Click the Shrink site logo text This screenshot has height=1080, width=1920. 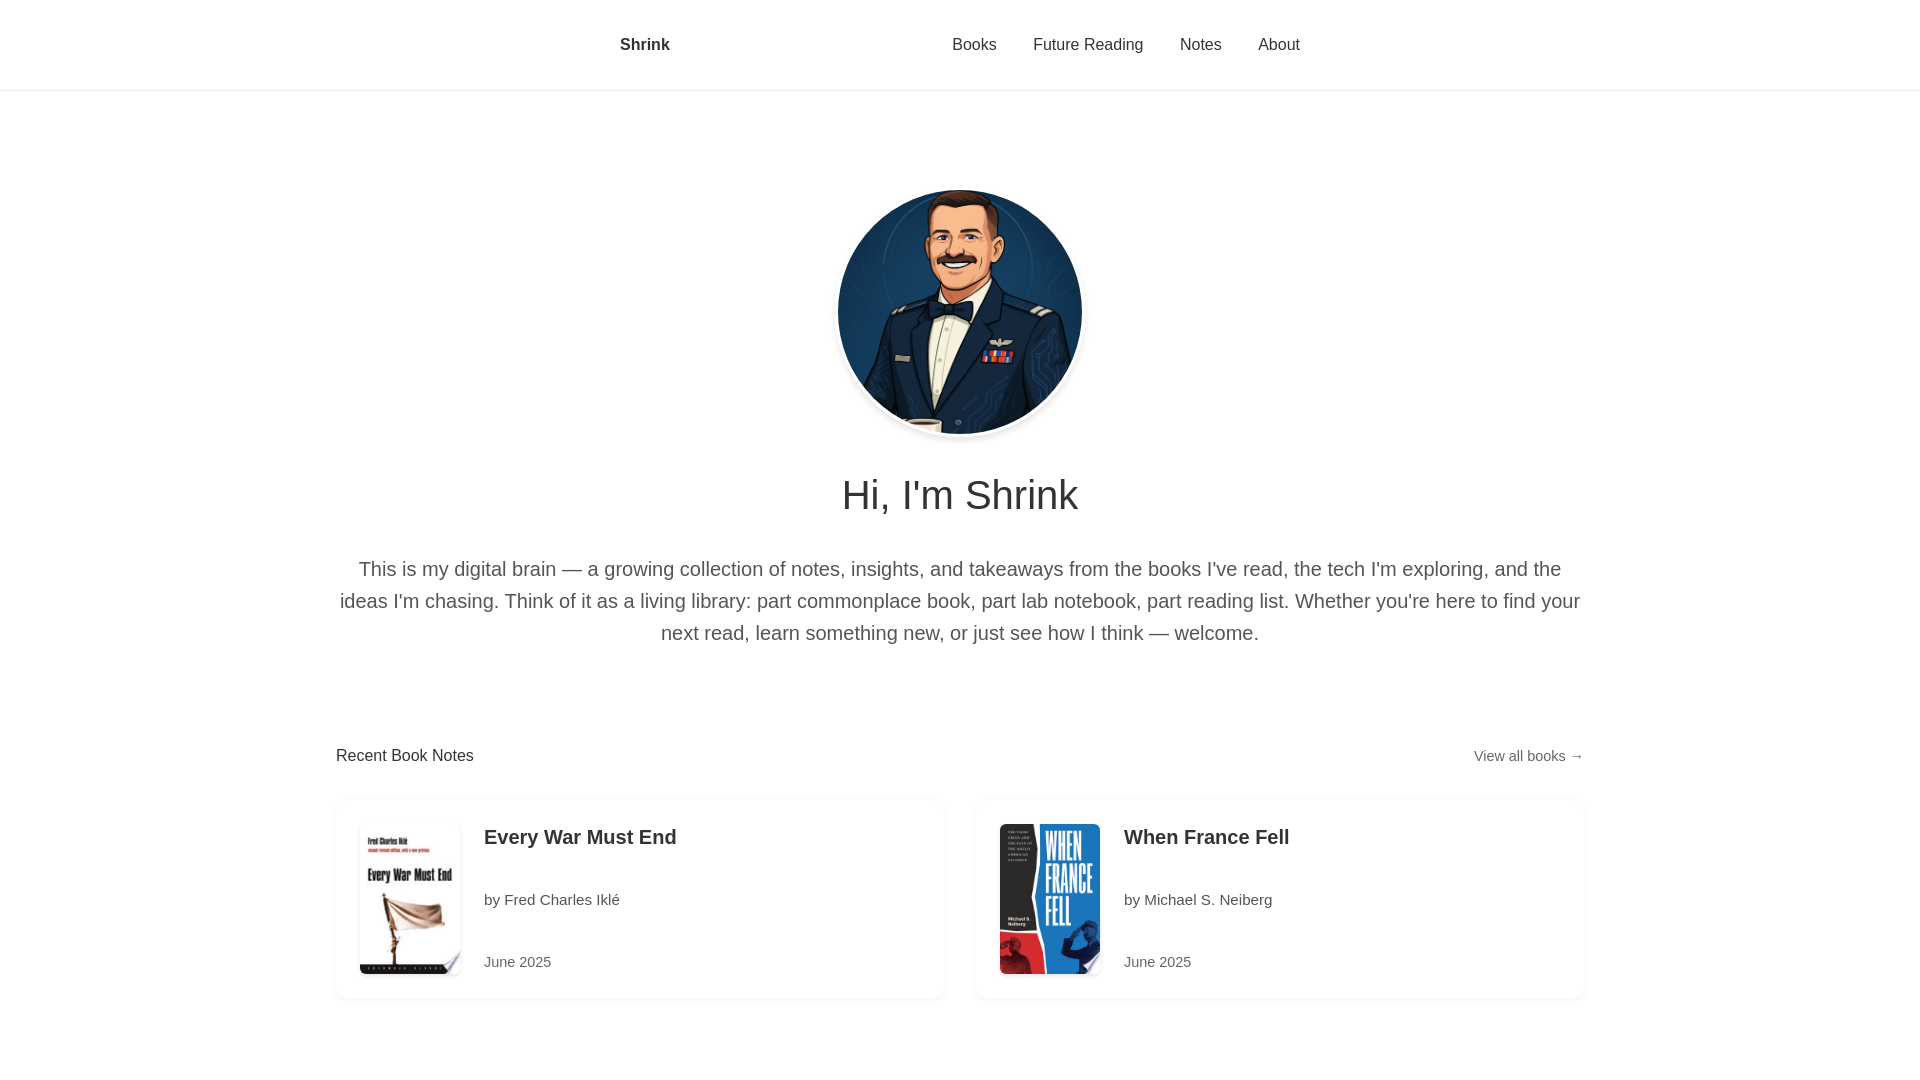pos(644,45)
